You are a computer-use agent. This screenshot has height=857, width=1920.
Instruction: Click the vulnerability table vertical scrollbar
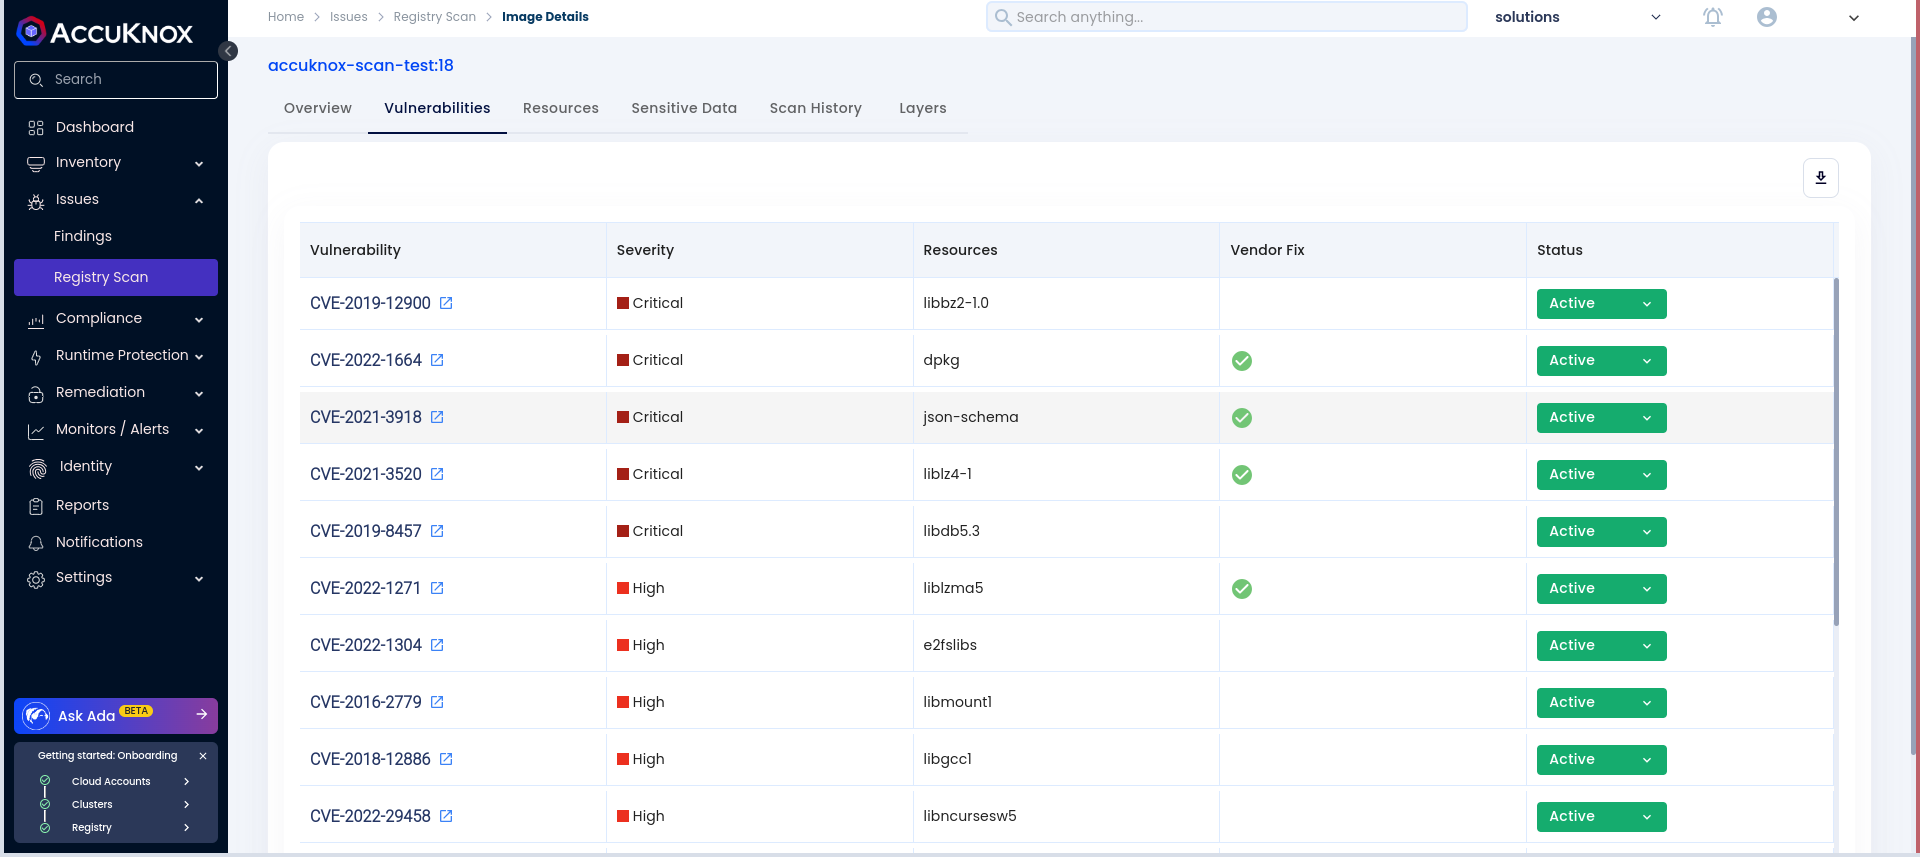click(x=1836, y=452)
